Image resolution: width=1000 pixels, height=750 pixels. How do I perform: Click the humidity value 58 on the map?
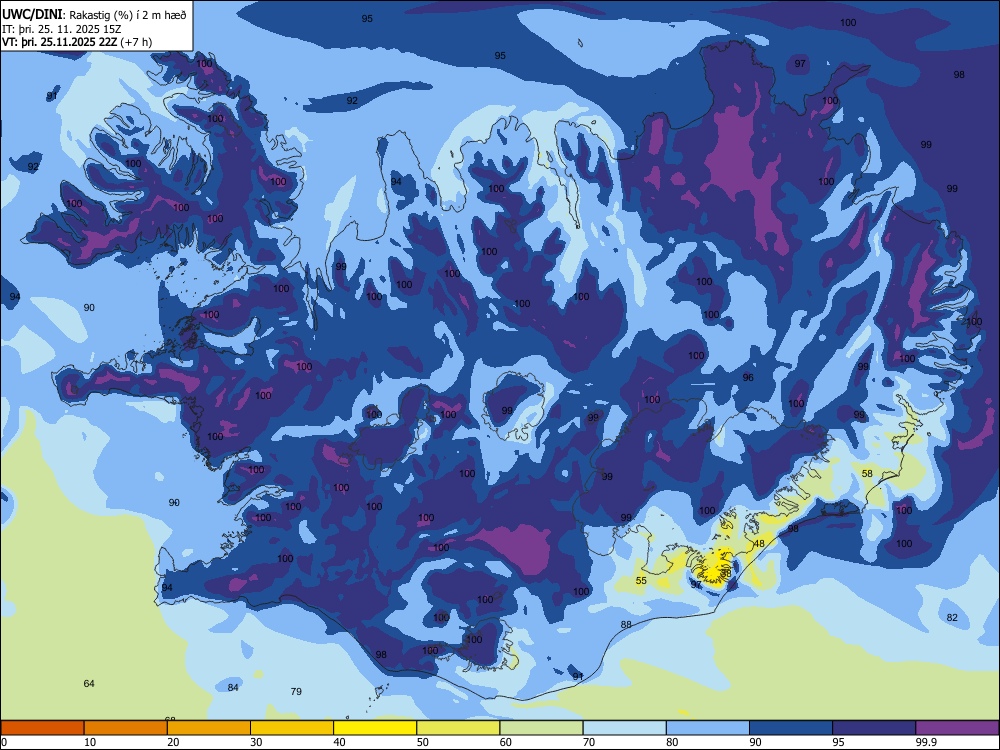(x=867, y=474)
